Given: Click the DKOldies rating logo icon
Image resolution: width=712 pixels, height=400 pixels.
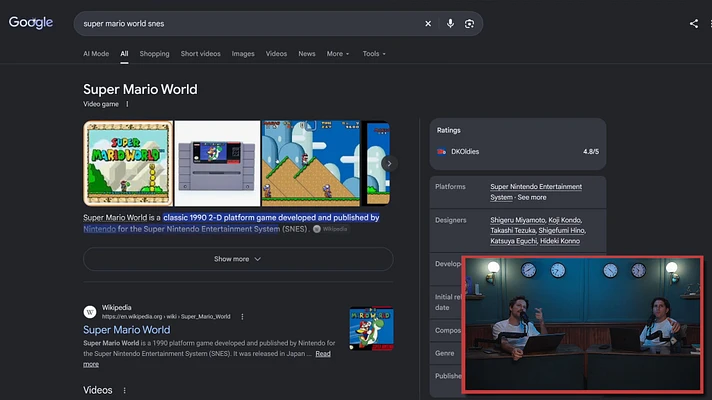Looking at the screenshot, I should 441,152.
